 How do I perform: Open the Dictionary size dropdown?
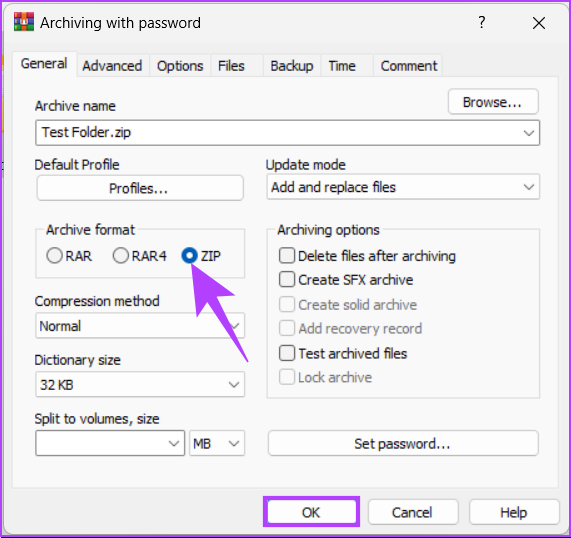coord(140,384)
